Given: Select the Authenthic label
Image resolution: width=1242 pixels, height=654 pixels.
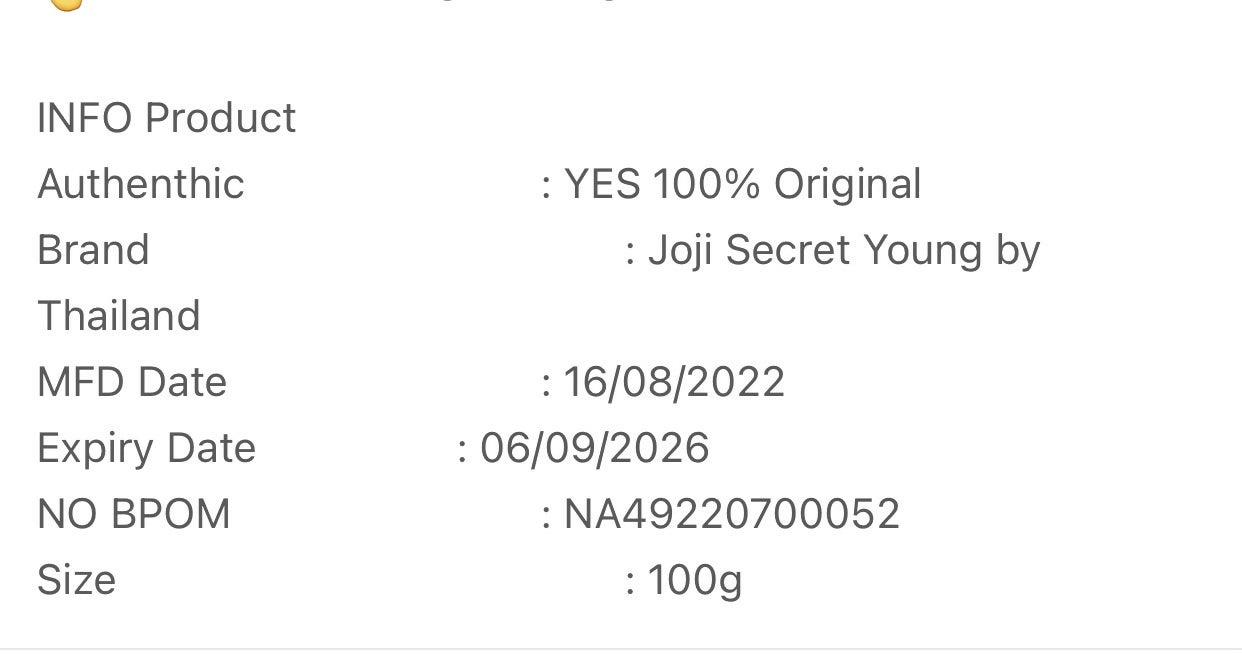Looking at the screenshot, I should coord(141,184).
